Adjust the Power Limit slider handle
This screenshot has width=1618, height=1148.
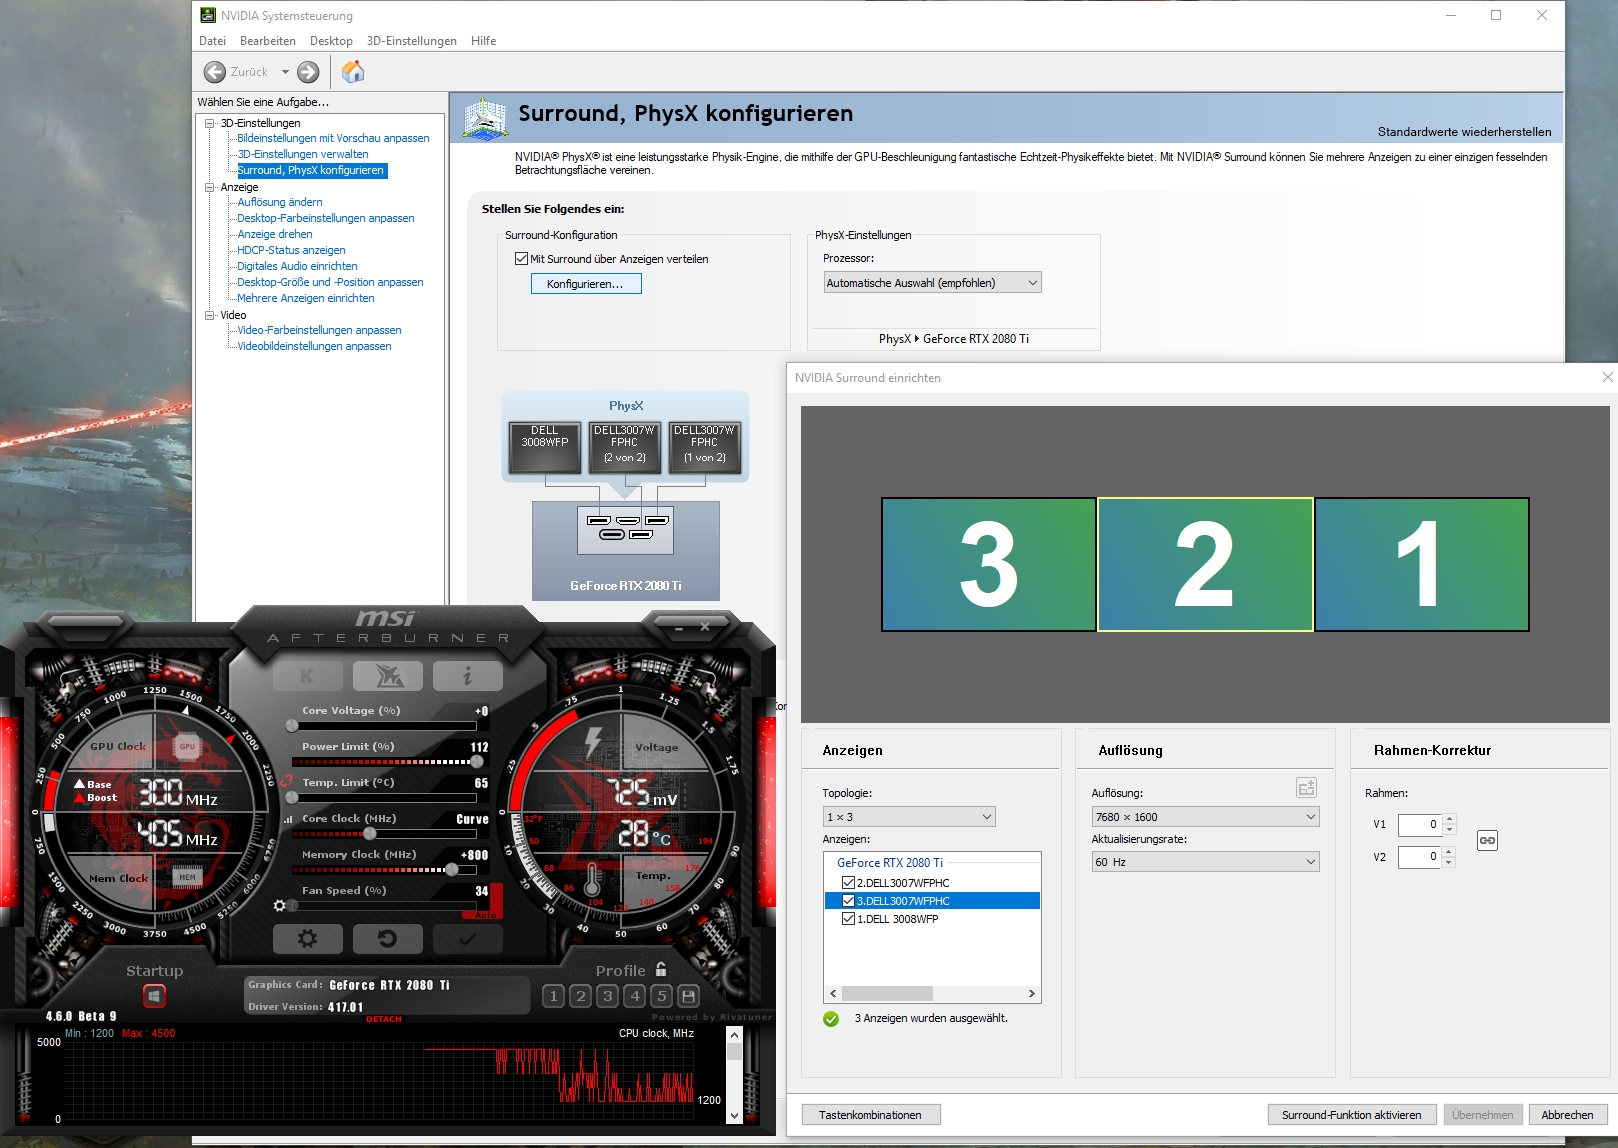[x=476, y=762]
